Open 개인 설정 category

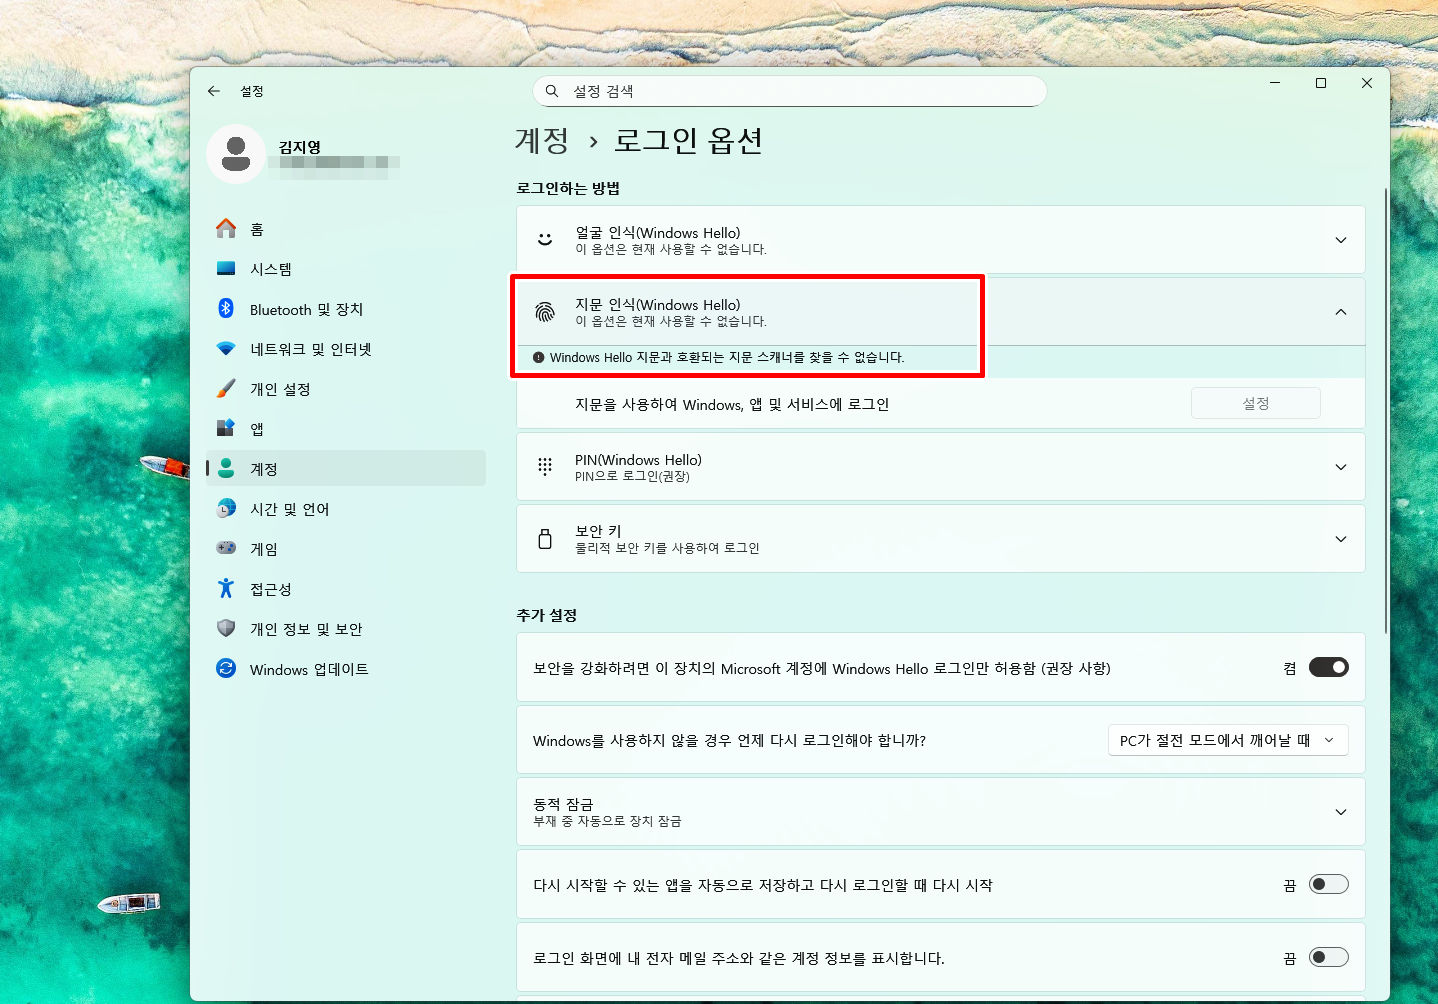tap(346, 389)
